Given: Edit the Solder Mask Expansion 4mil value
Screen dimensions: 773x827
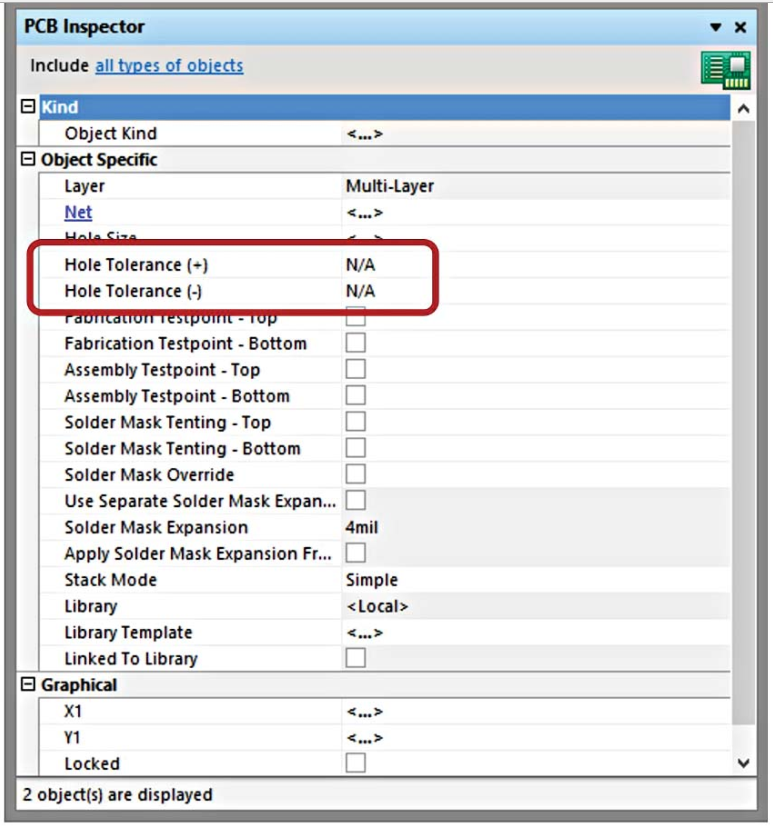Looking at the screenshot, I should click(x=362, y=527).
